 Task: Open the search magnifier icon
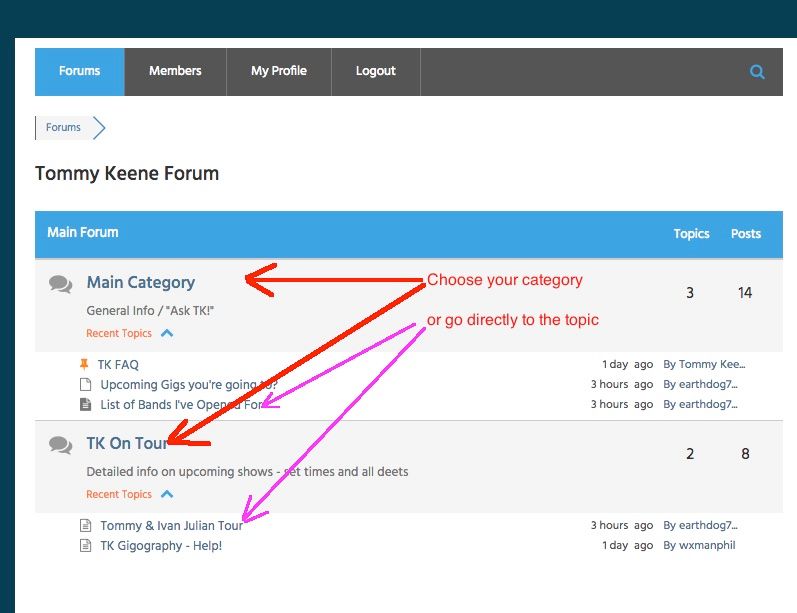[x=757, y=72]
